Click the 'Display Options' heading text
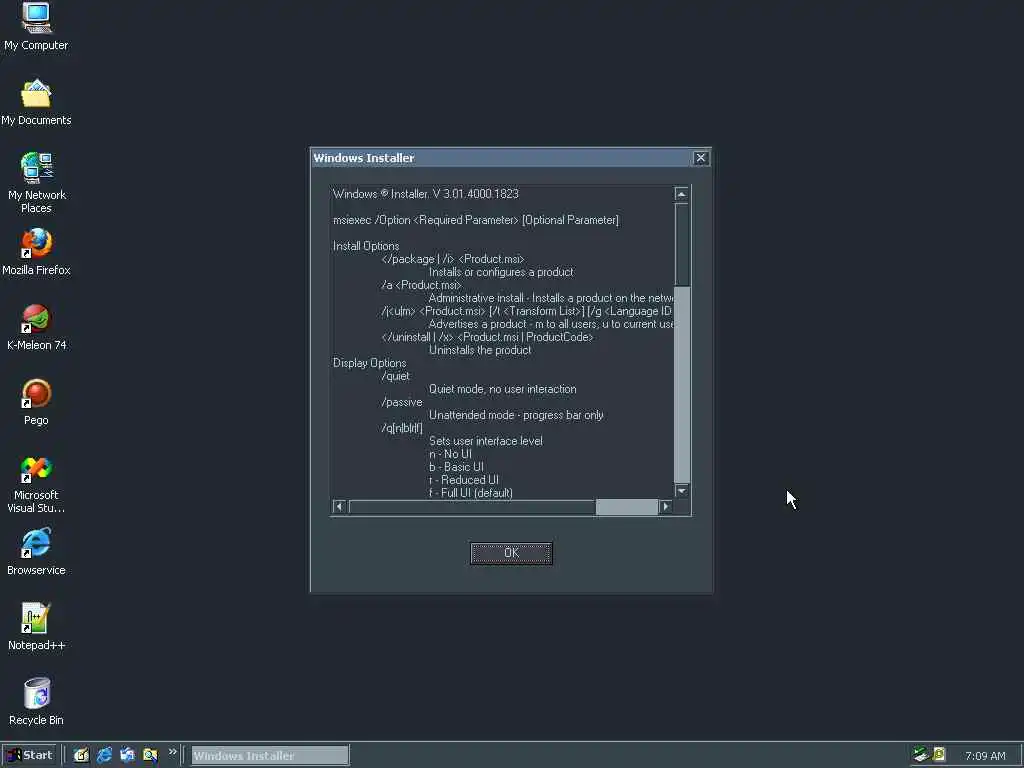The image size is (1024, 768). click(x=370, y=363)
